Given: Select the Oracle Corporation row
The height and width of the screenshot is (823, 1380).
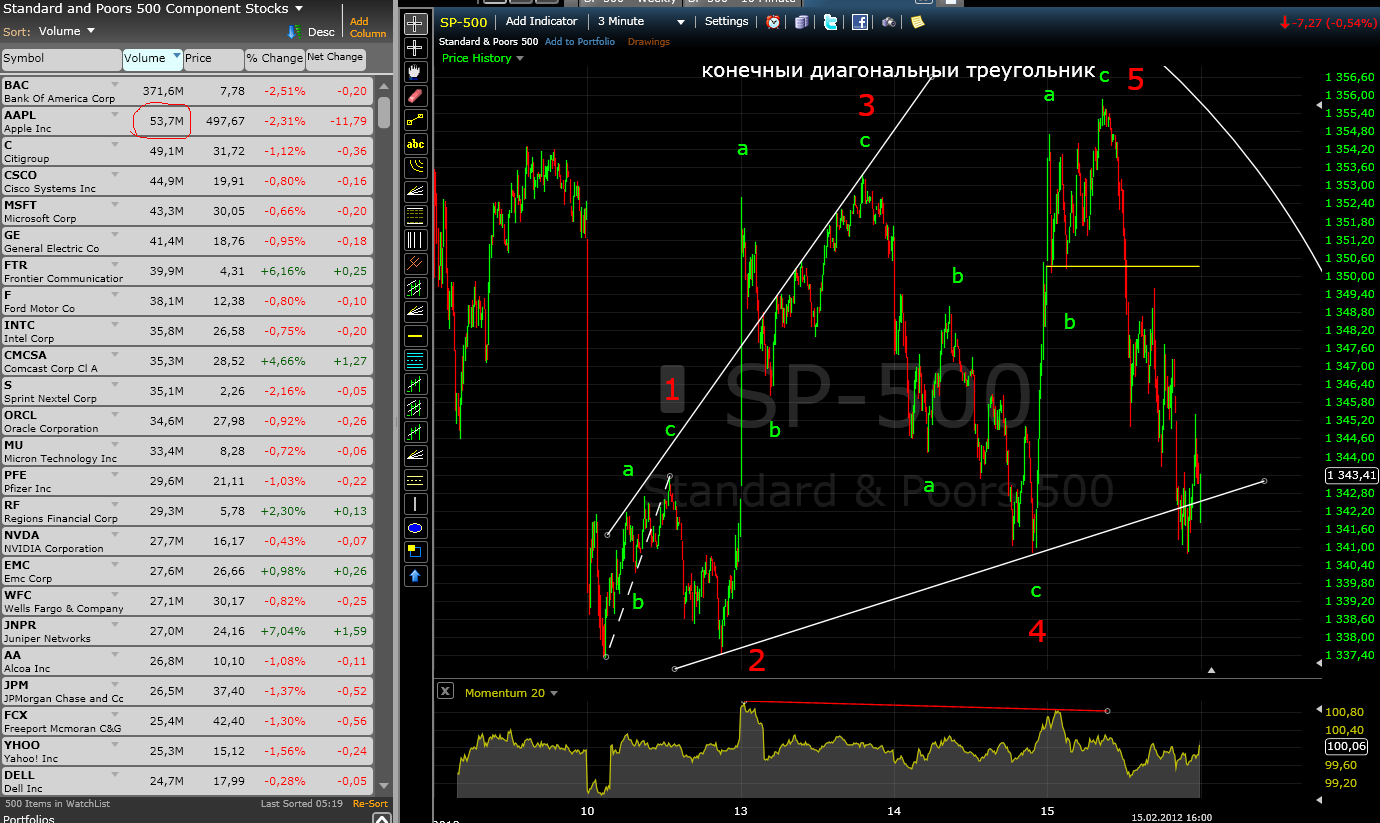Looking at the screenshot, I should [187, 422].
